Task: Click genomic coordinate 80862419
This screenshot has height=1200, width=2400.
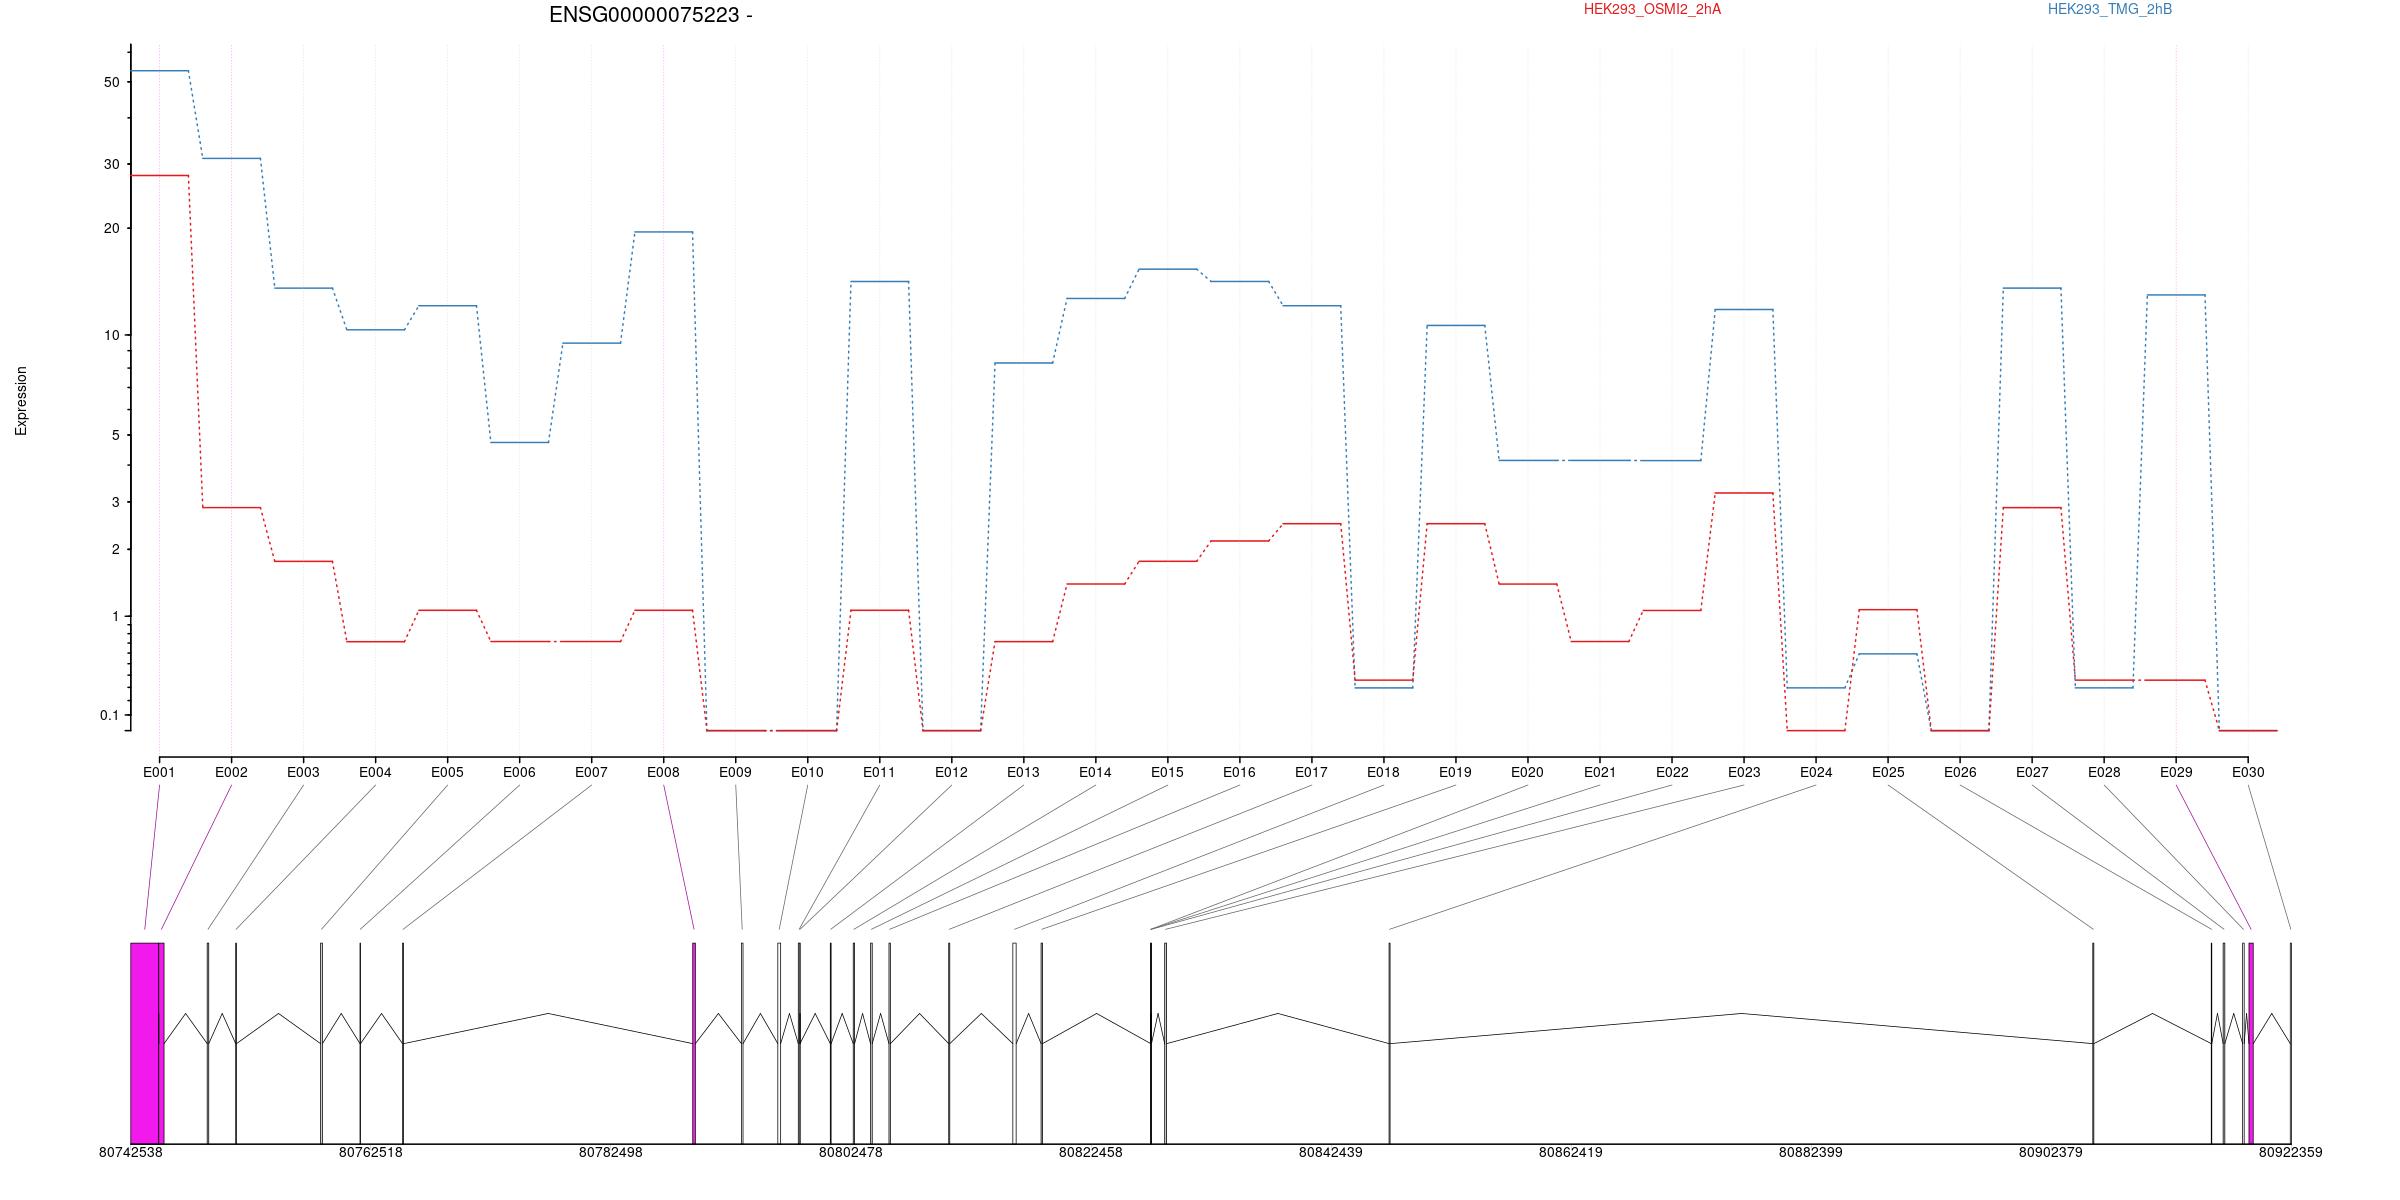Action: (1571, 1152)
